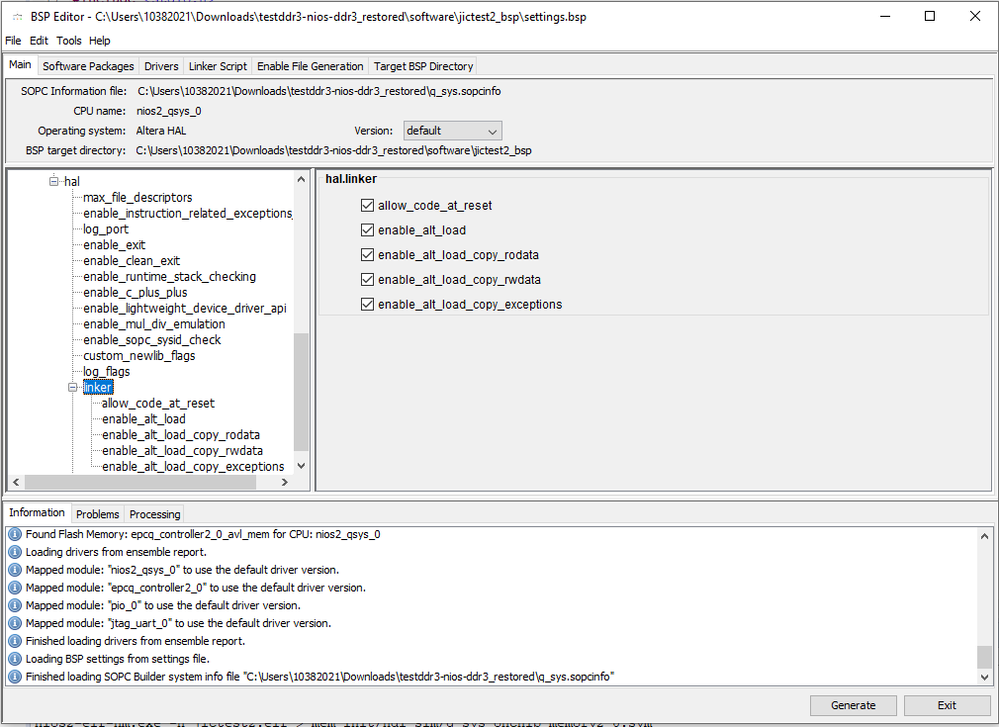Switch to the Main tab

click(x=20, y=64)
